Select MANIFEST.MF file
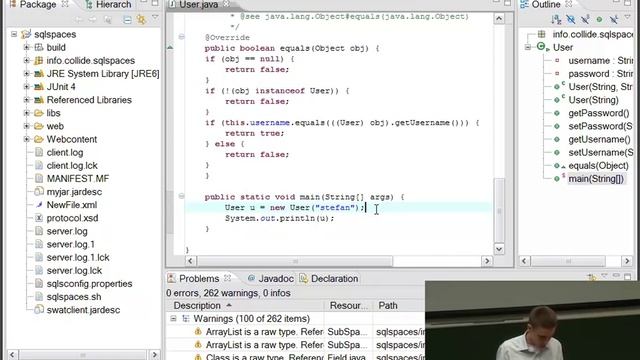Screen dimensions: 640x360 [78, 179]
